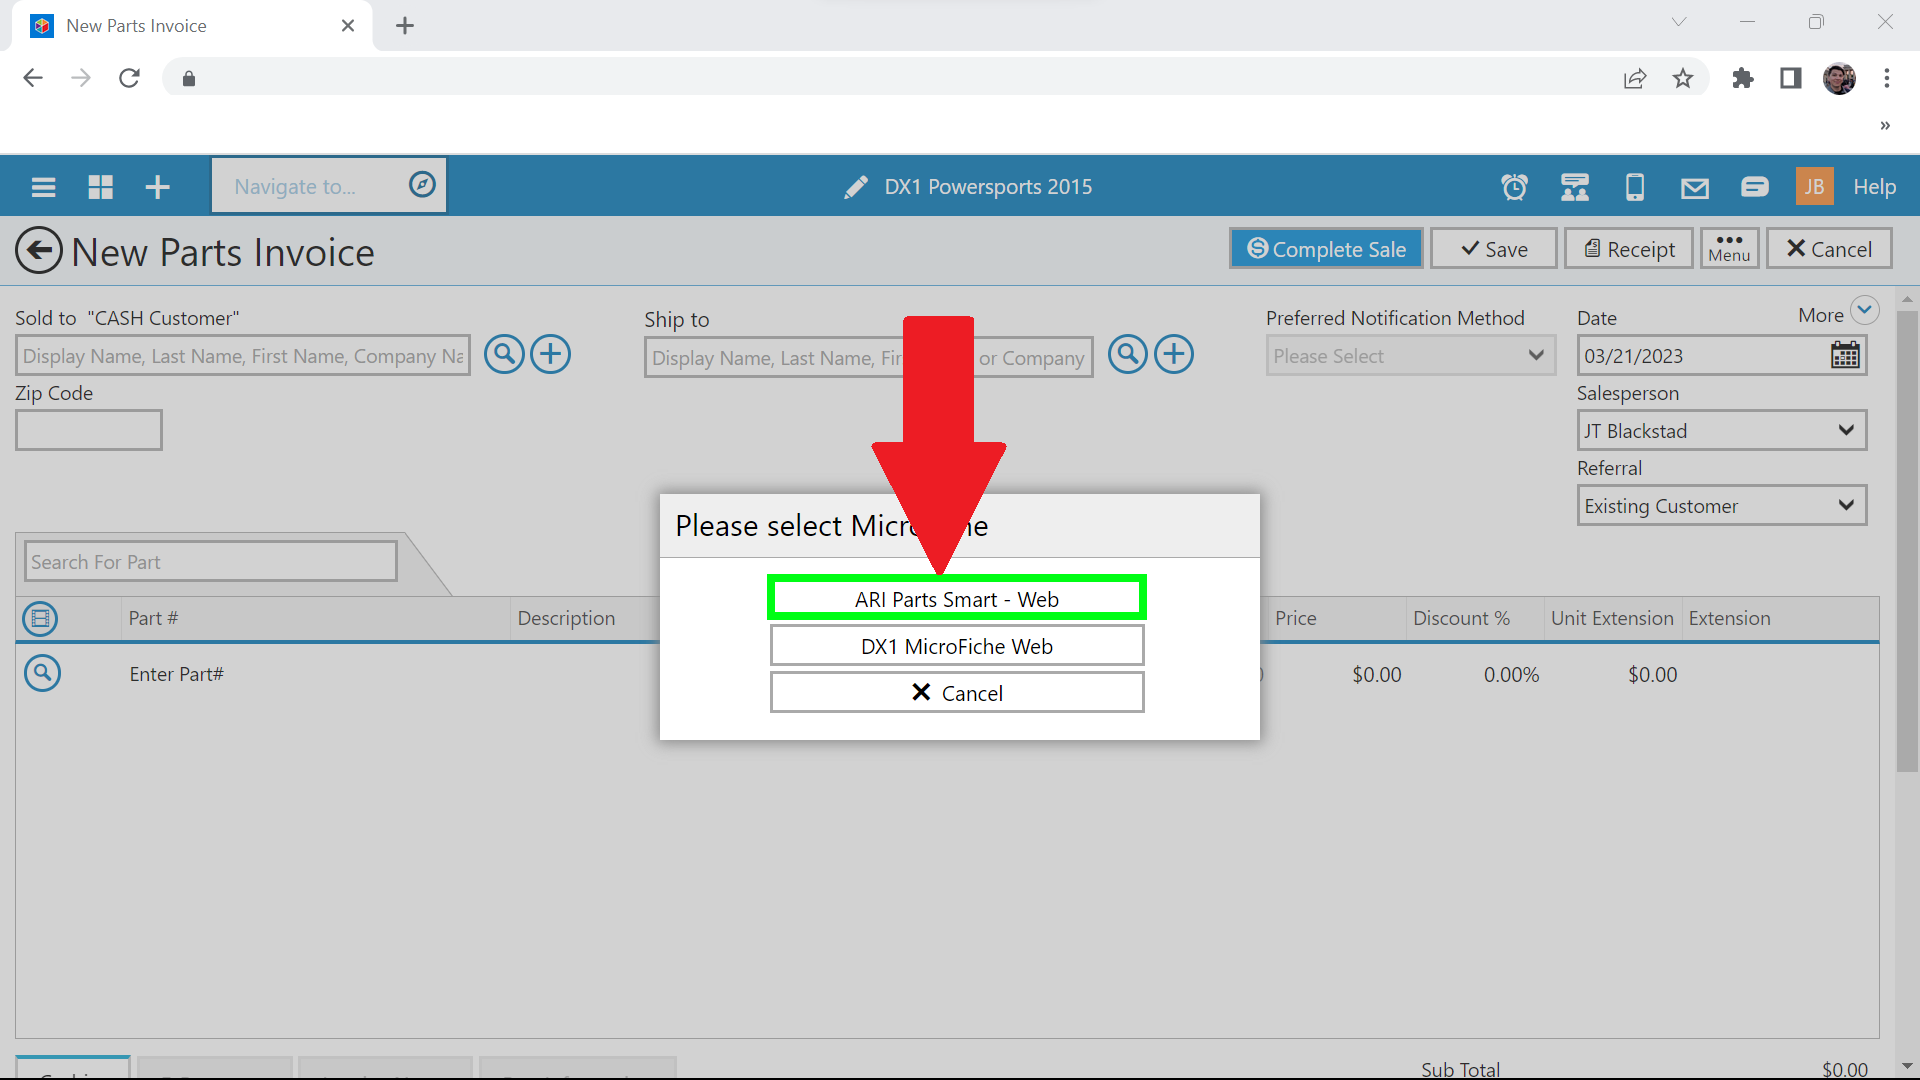Expand the More options chevron
The width and height of the screenshot is (1920, 1080).
click(1864, 311)
